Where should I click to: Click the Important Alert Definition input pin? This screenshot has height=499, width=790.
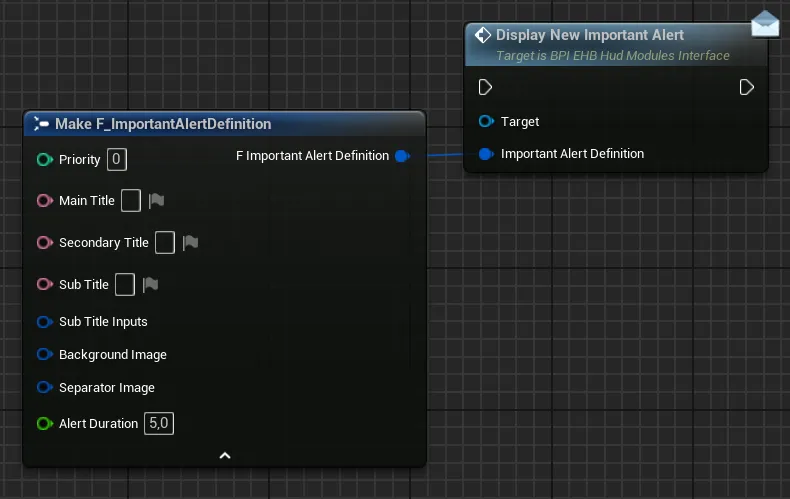[486, 154]
